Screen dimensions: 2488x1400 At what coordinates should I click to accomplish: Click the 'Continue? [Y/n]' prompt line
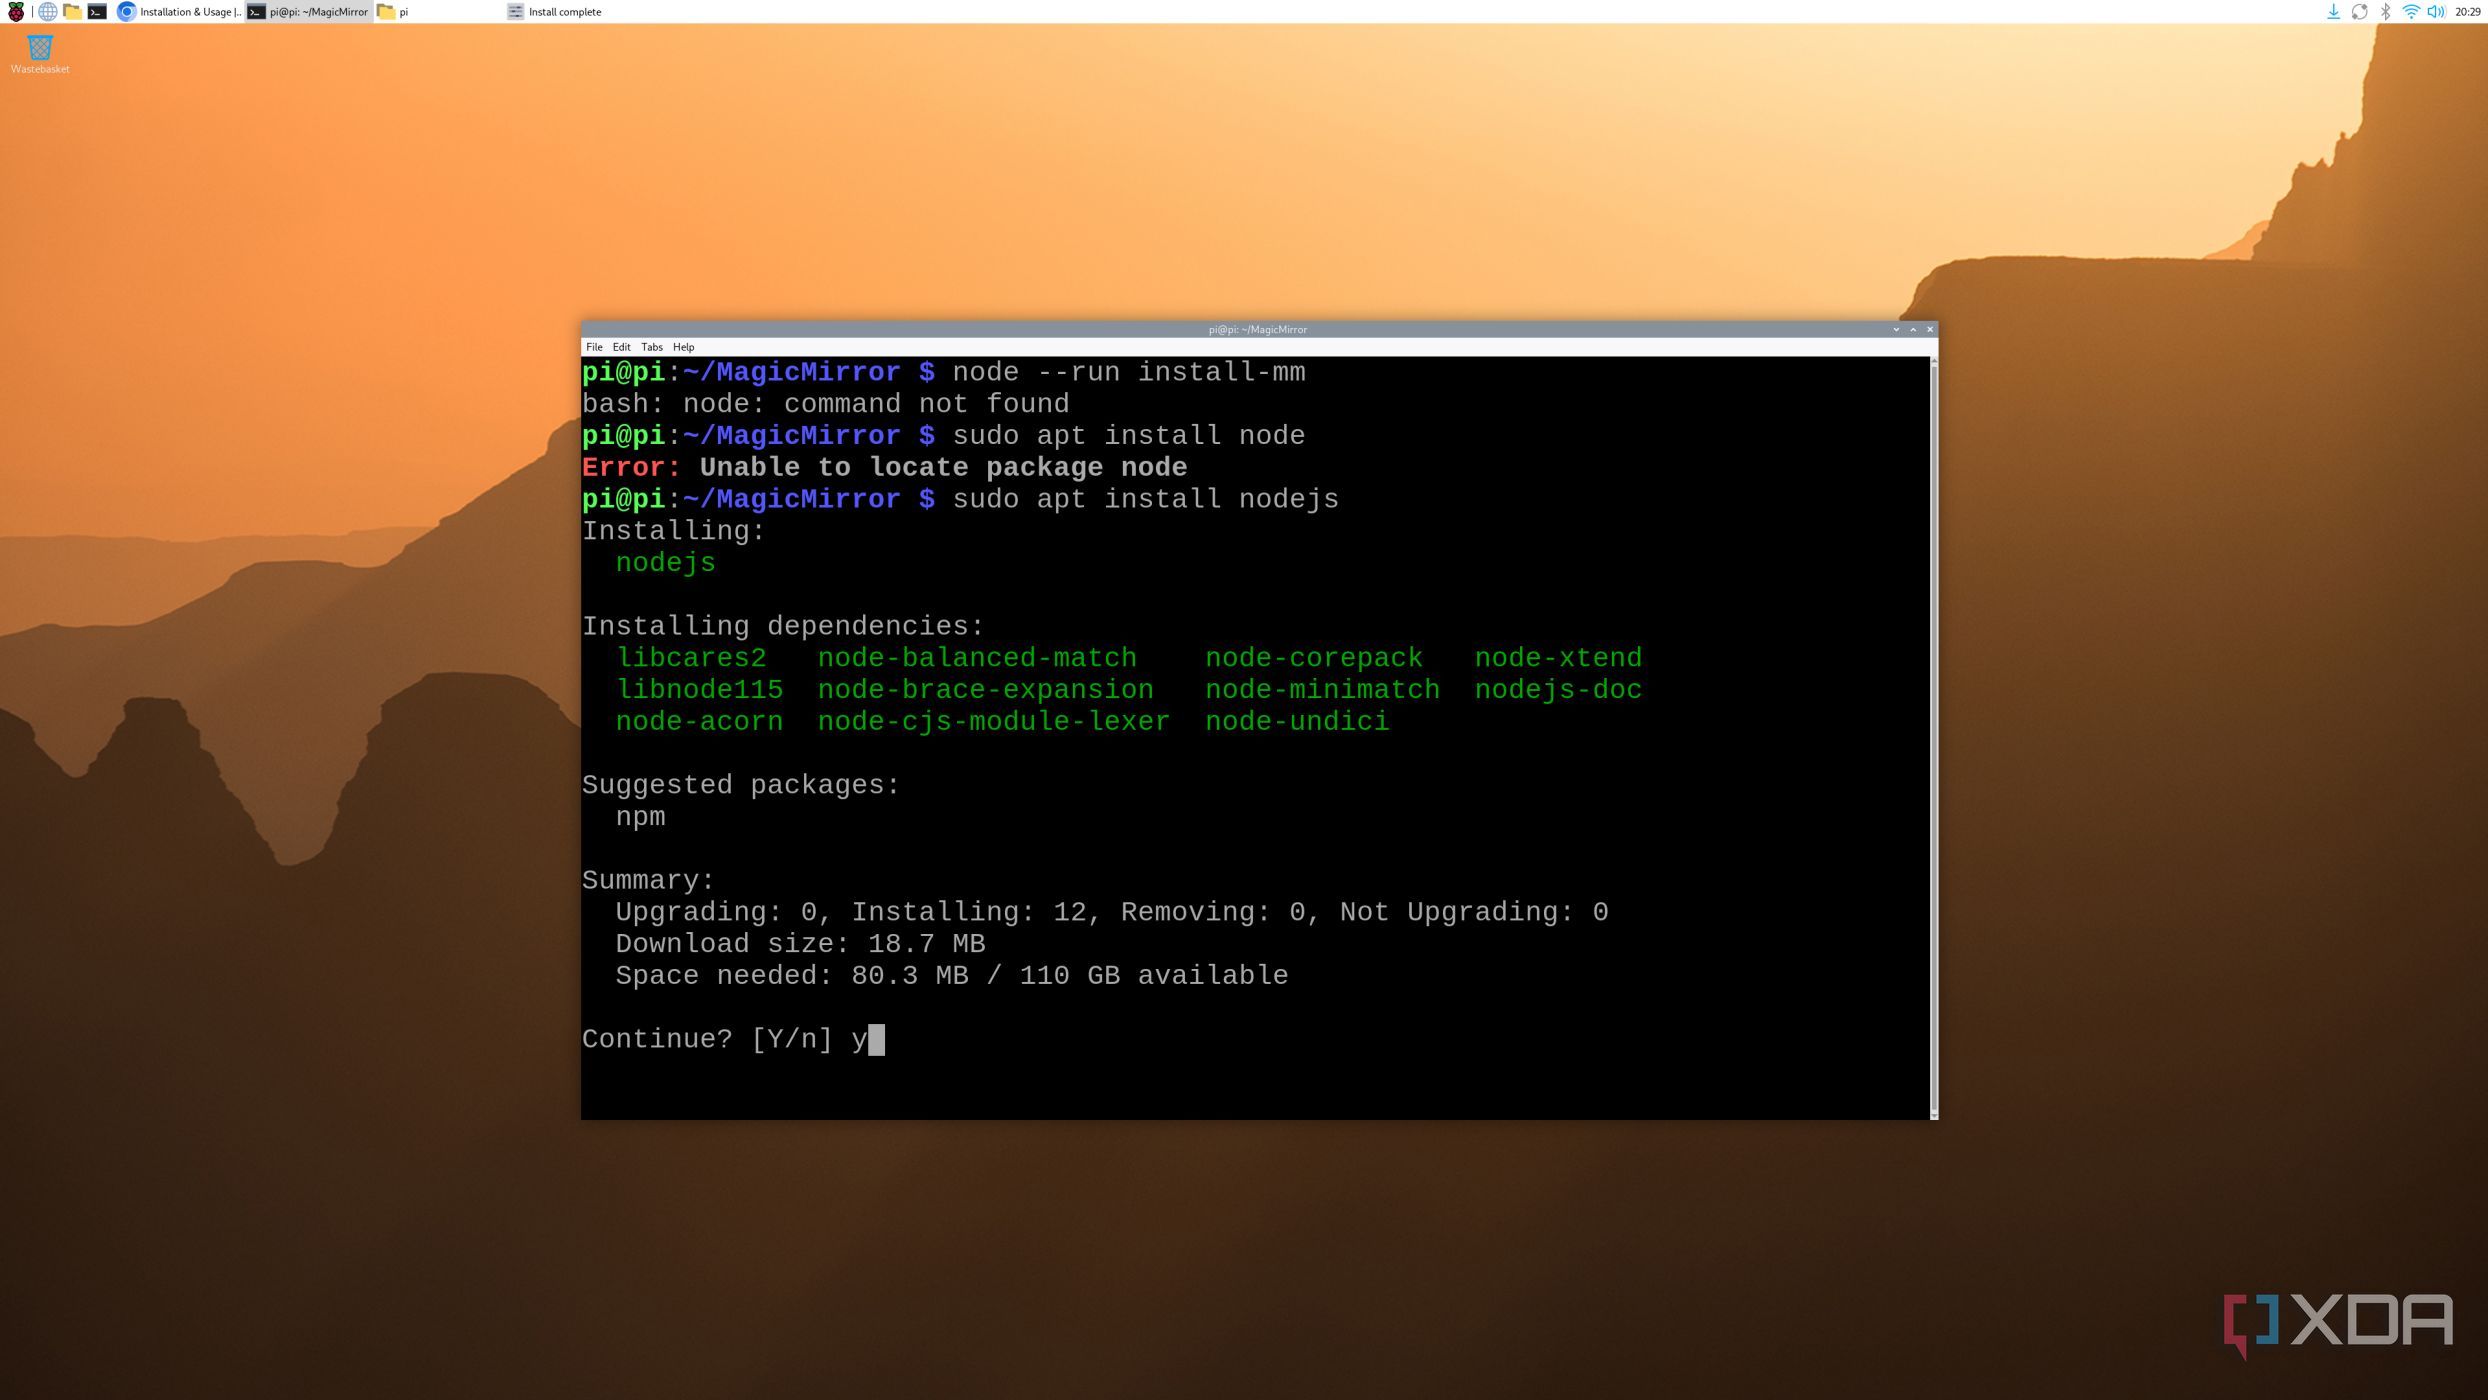coord(733,1040)
